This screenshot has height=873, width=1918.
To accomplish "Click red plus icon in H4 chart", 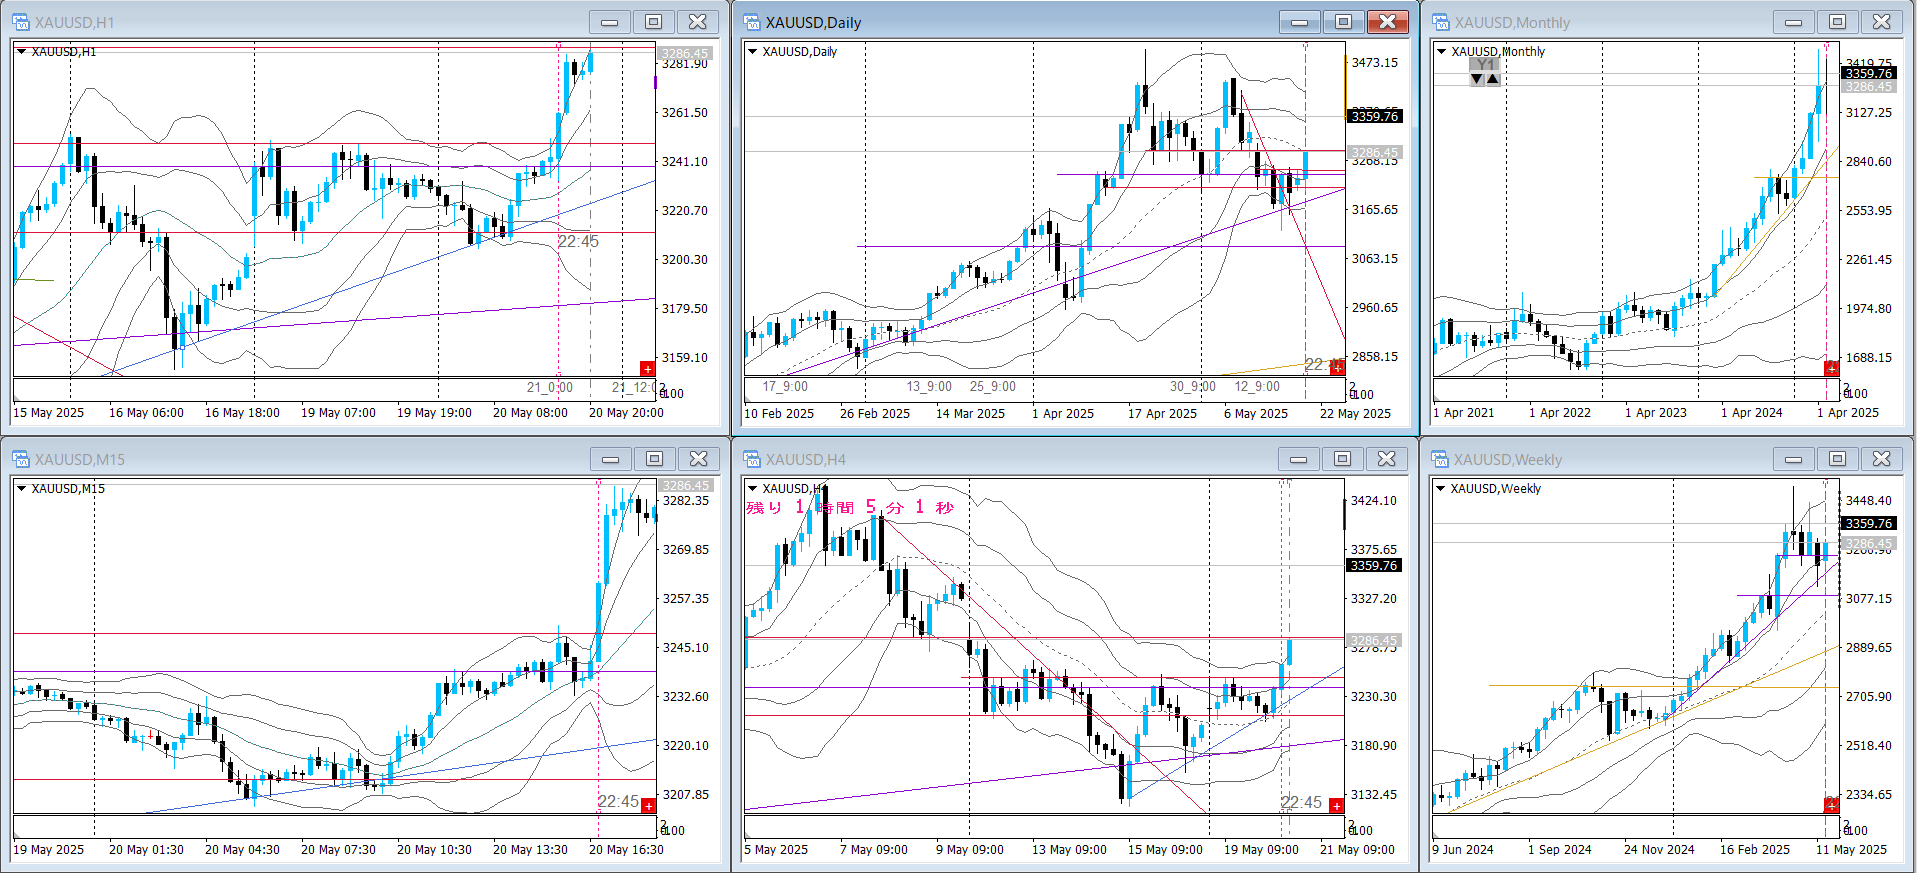I will [x=1336, y=806].
